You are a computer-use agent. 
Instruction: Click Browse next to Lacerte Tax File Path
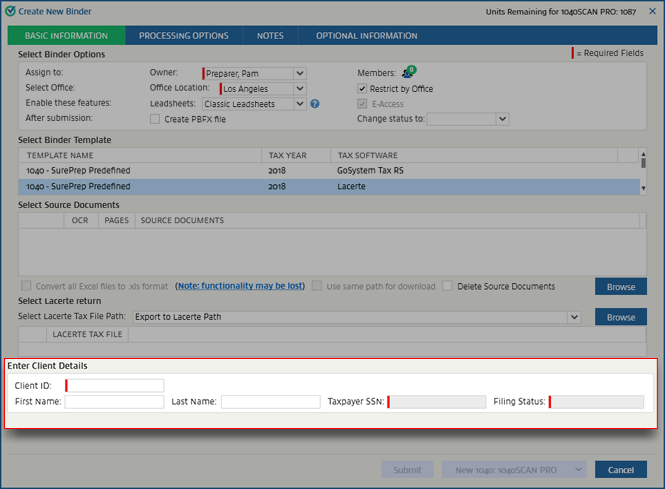click(621, 317)
